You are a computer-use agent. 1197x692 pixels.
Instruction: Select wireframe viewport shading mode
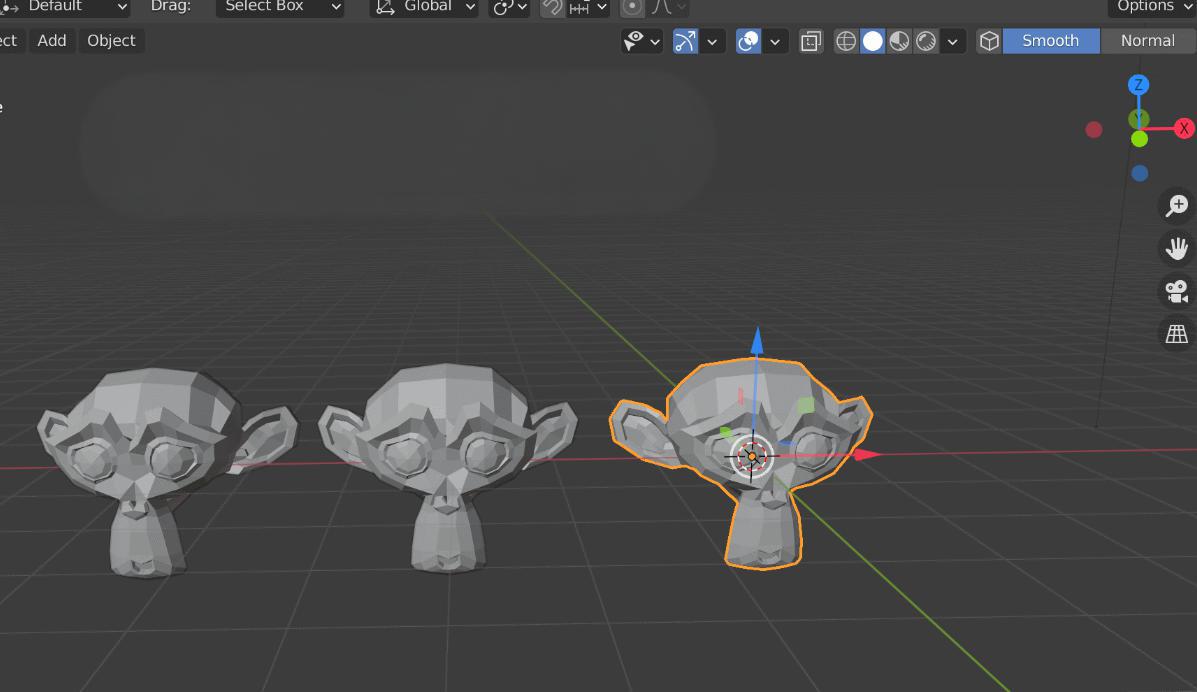(x=846, y=41)
